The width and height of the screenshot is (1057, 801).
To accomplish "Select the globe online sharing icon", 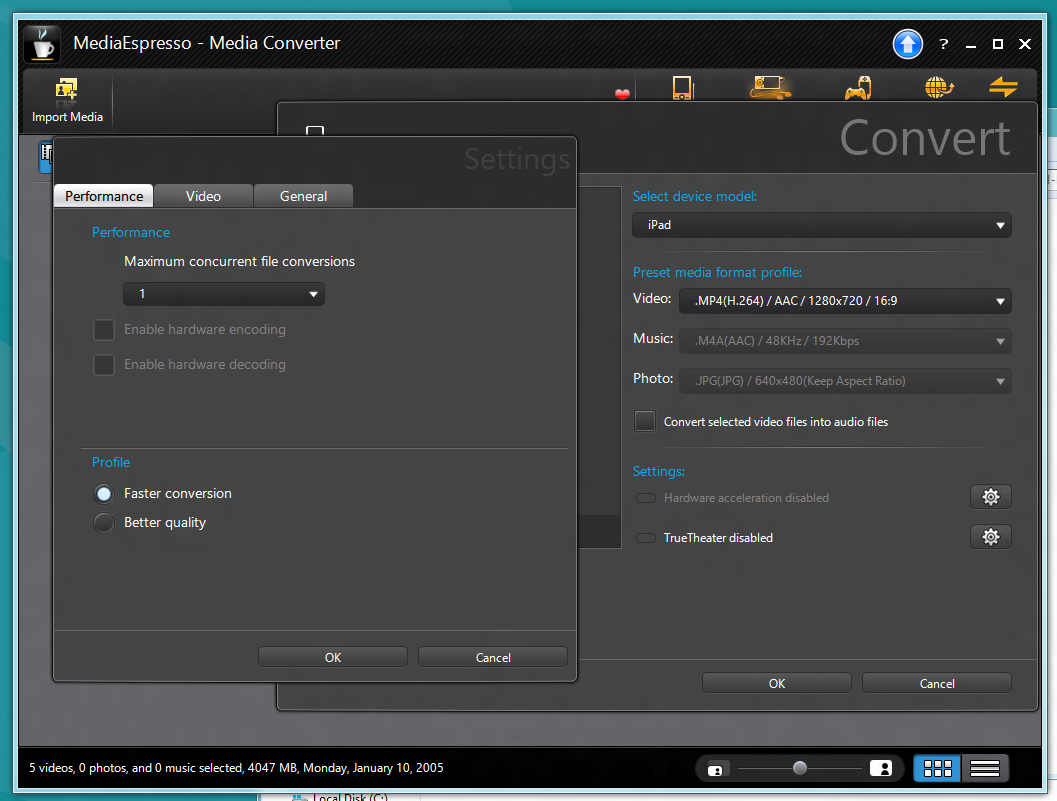I will coord(939,88).
